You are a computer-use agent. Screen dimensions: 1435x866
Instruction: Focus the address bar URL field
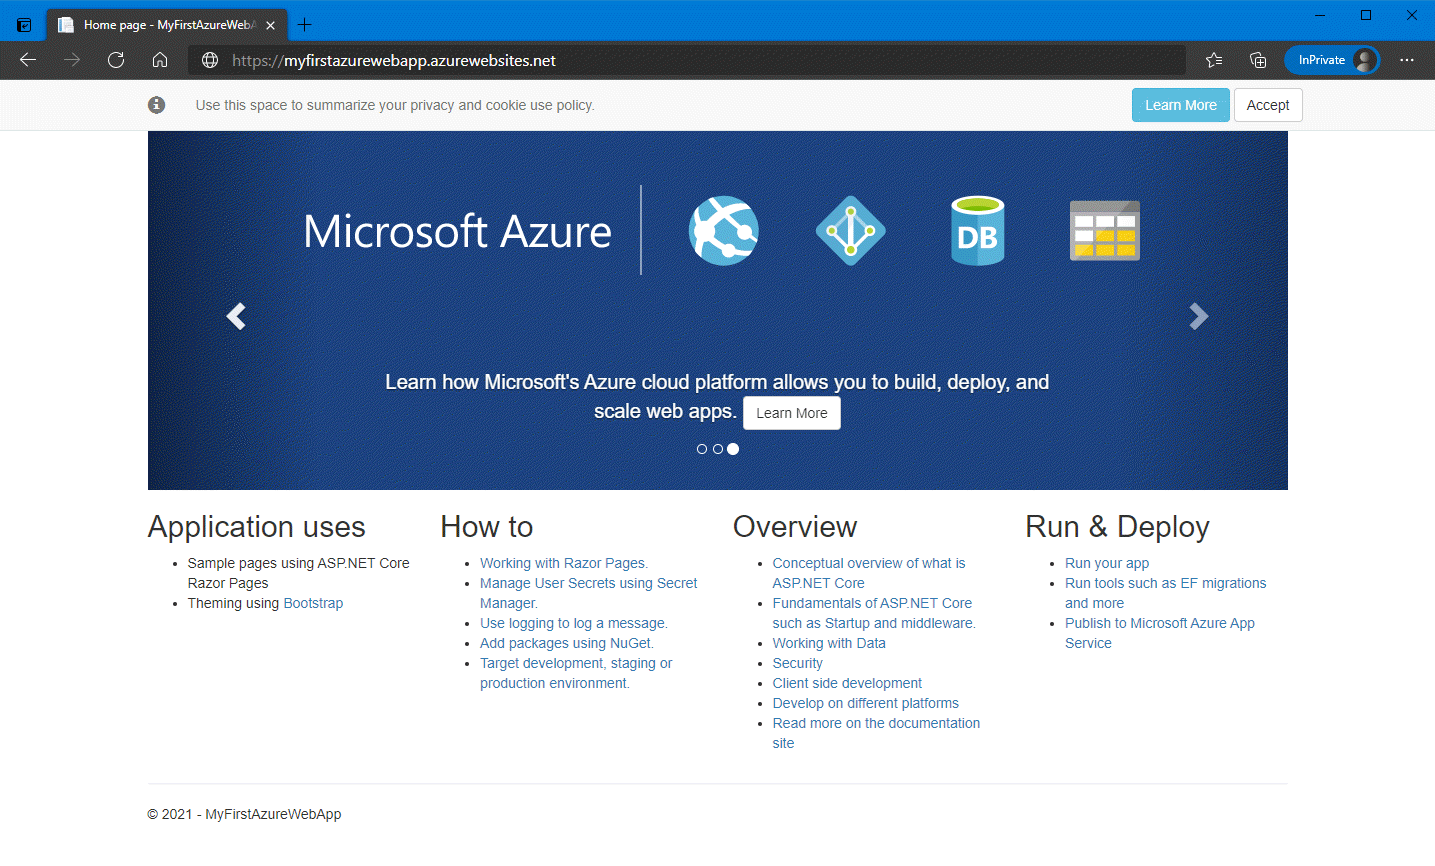coord(687,60)
